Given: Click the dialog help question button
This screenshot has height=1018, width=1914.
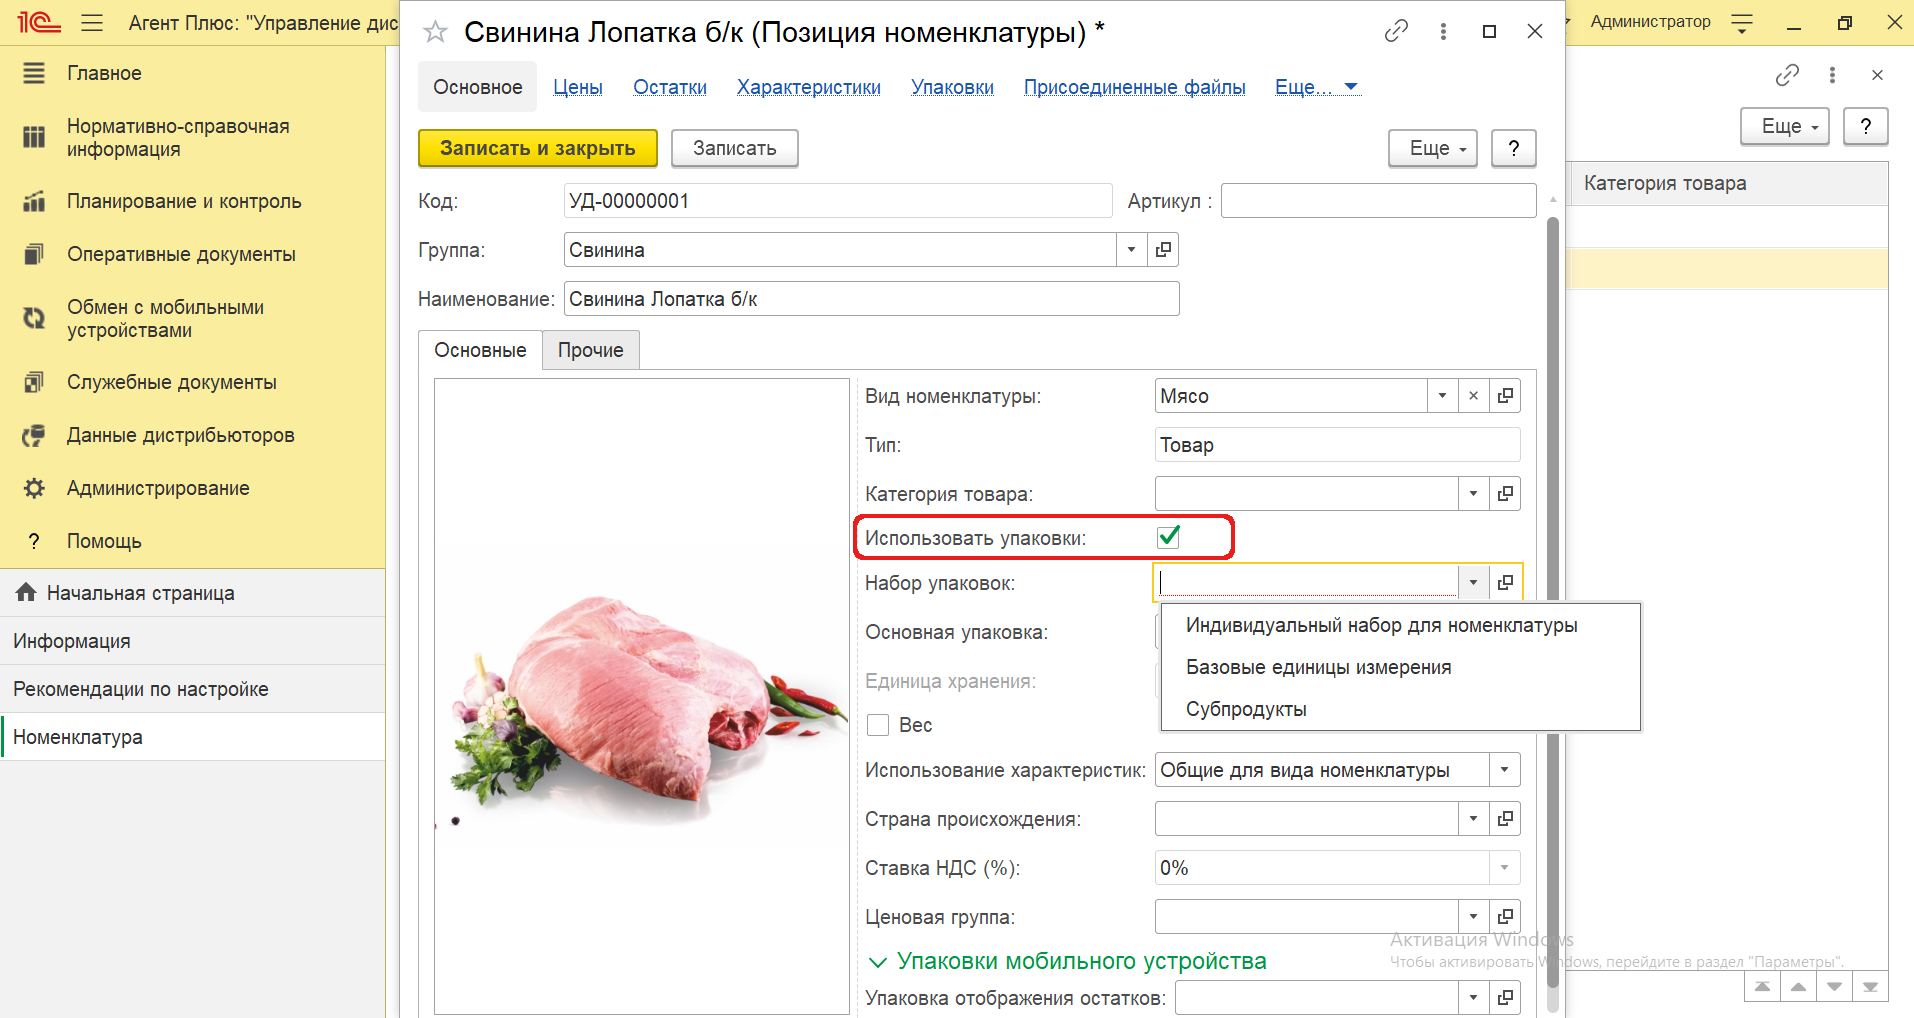Looking at the screenshot, I should pyautogui.click(x=1514, y=148).
